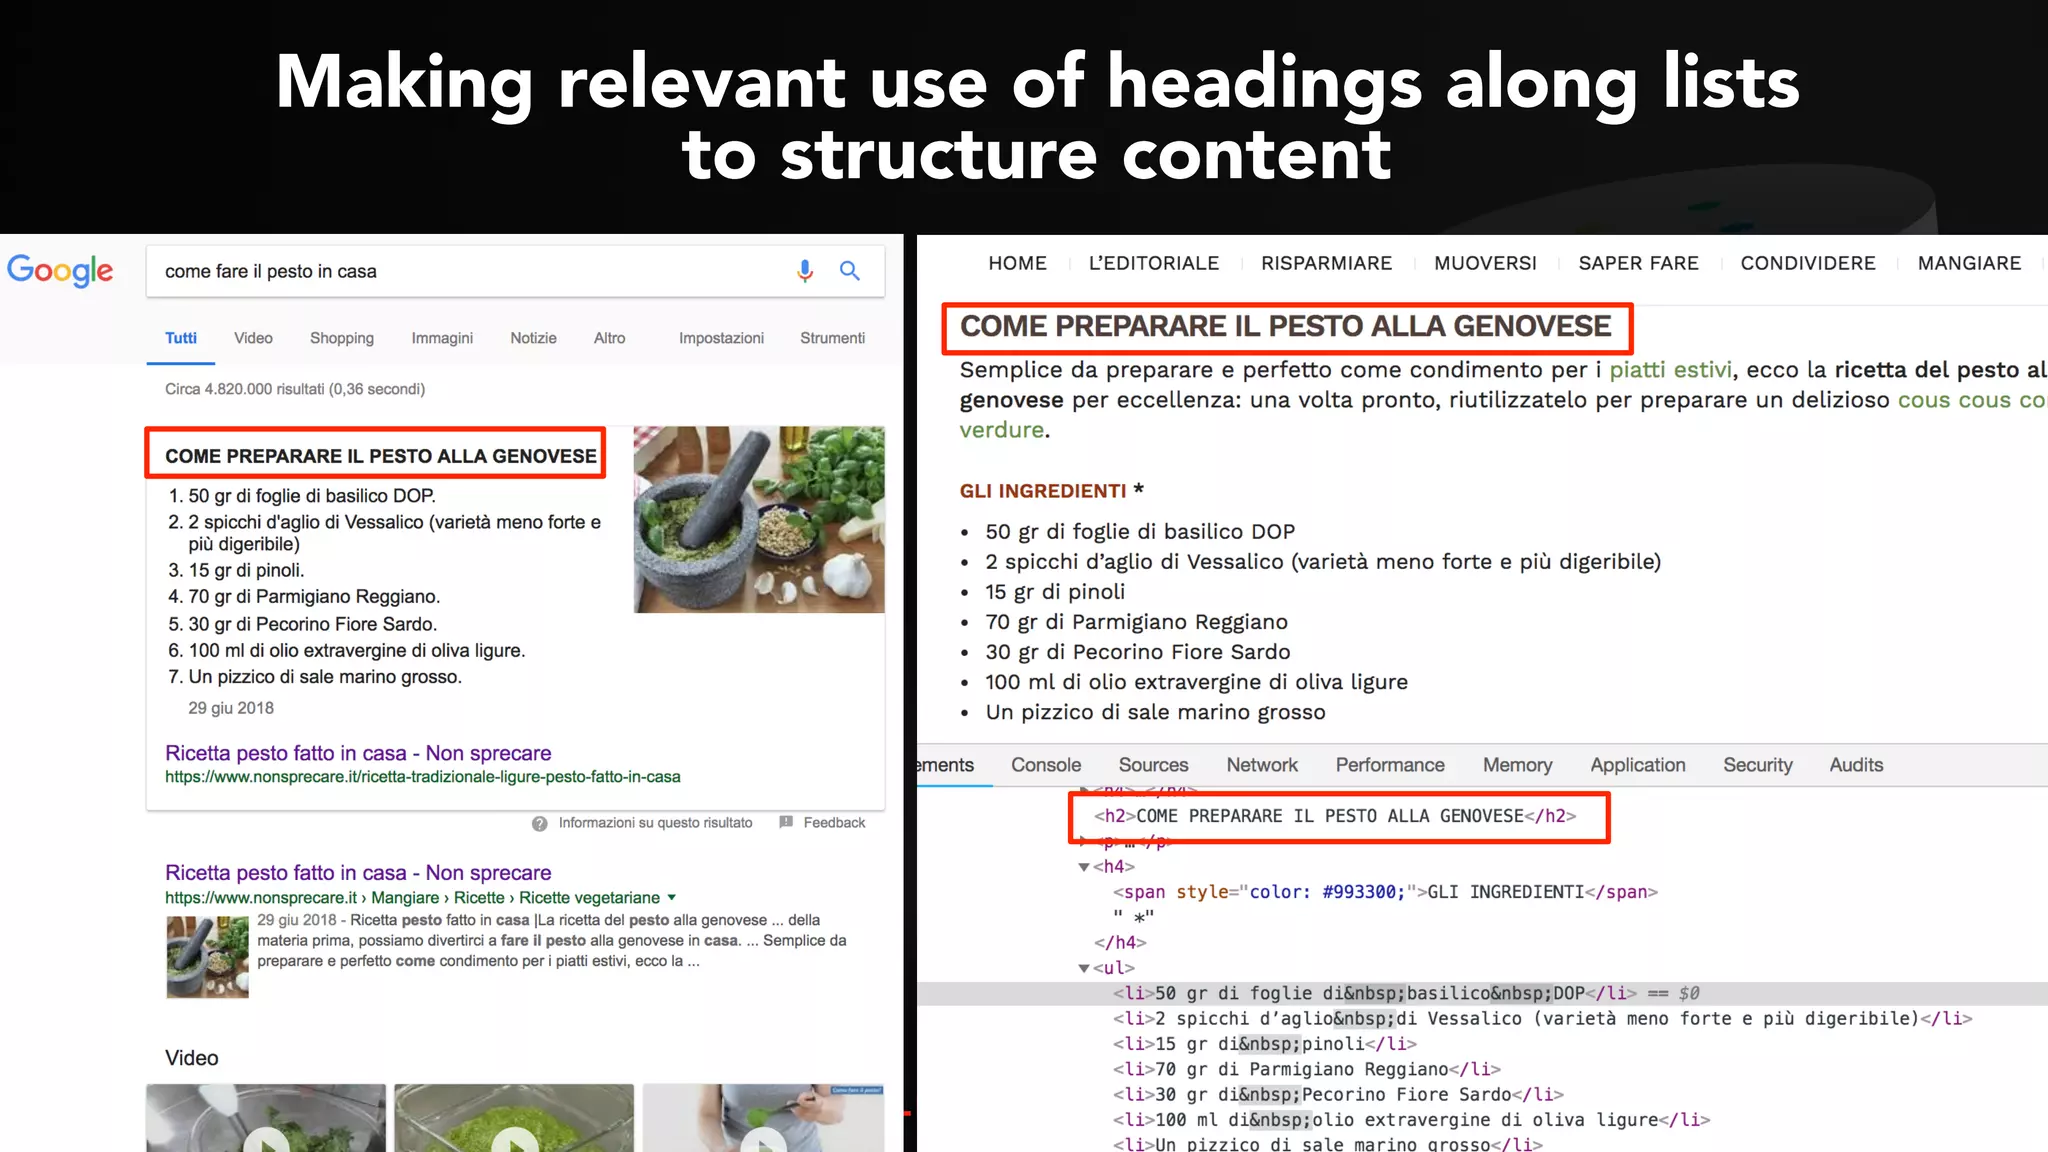Open MUOVERSI navigation item
Image resolution: width=2048 pixels, height=1152 pixels.
[1485, 263]
